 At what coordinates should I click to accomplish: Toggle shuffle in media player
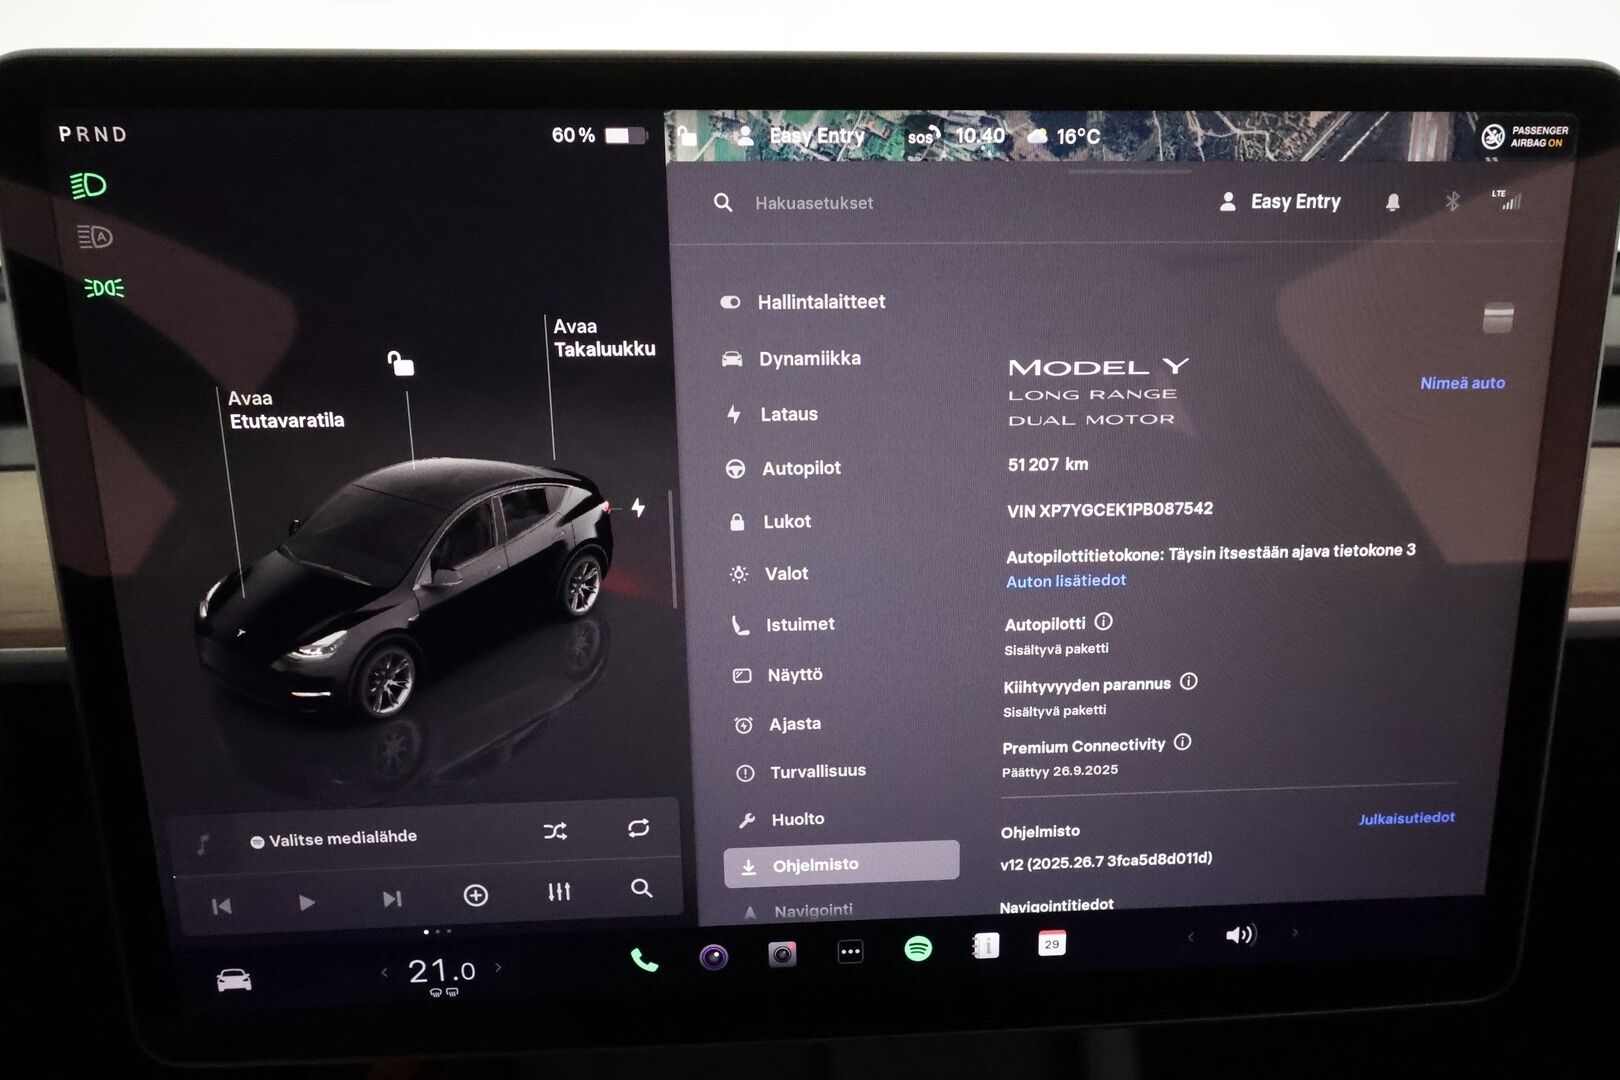tap(555, 831)
